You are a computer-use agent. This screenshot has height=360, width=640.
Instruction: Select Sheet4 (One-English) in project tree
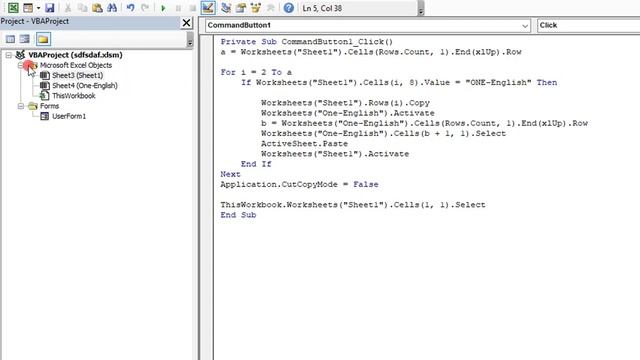85,85
